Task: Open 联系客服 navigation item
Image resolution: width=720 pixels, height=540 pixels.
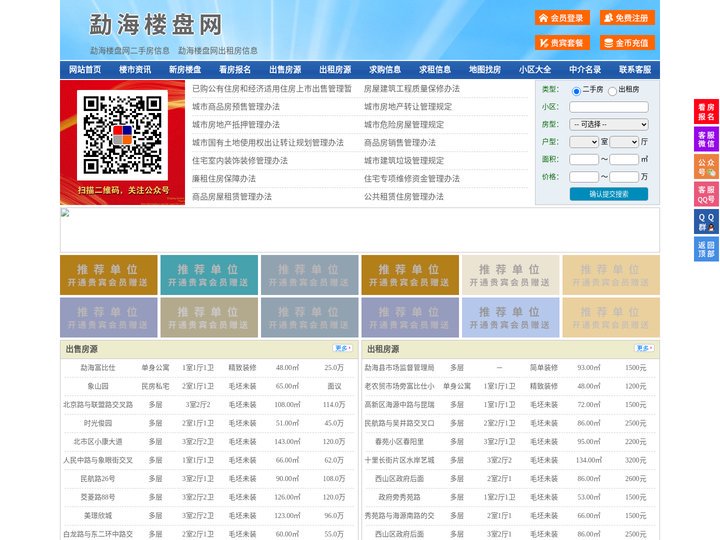Action: coord(635,70)
